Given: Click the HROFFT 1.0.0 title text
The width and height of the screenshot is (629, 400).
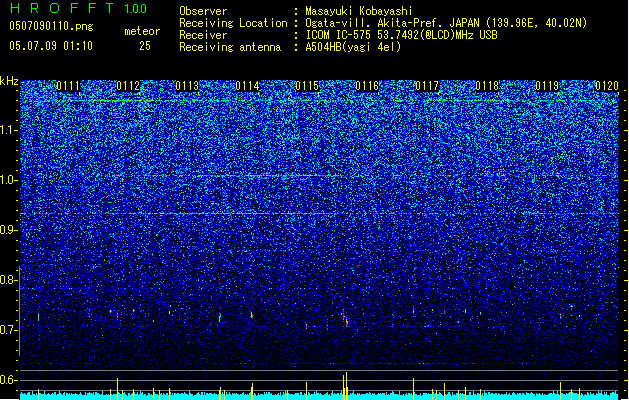Looking at the screenshot, I should 78,8.
